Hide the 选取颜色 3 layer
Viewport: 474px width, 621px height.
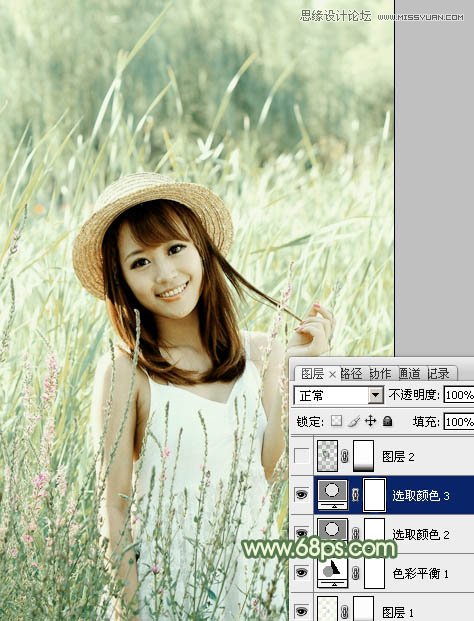pyautogui.click(x=302, y=495)
